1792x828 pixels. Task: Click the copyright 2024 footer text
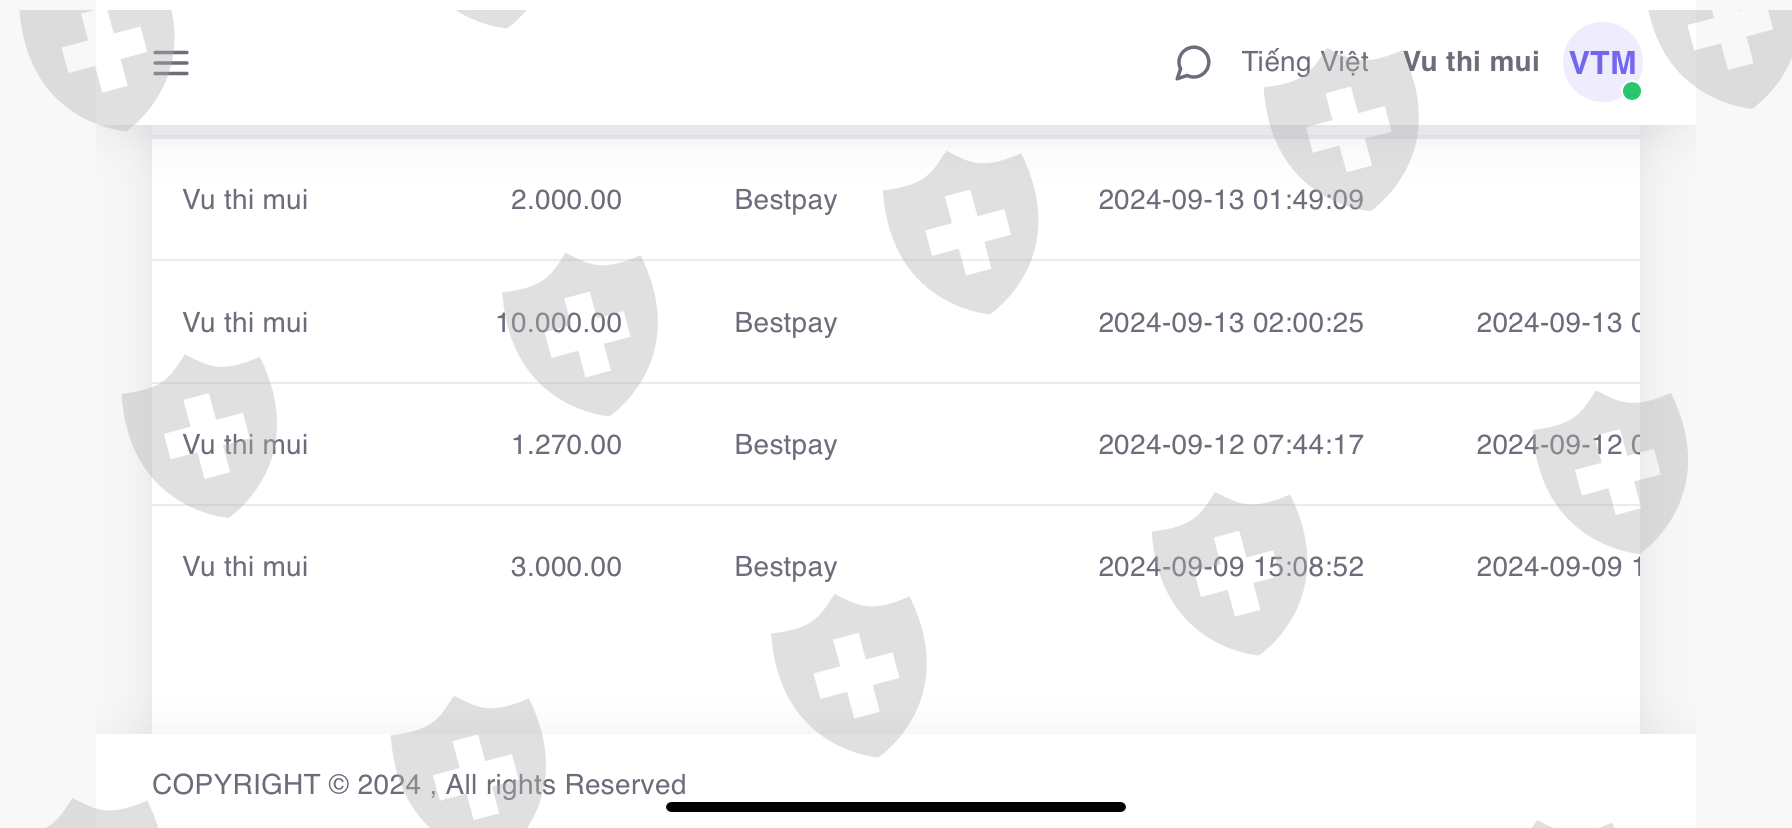[x=418, y=785]
